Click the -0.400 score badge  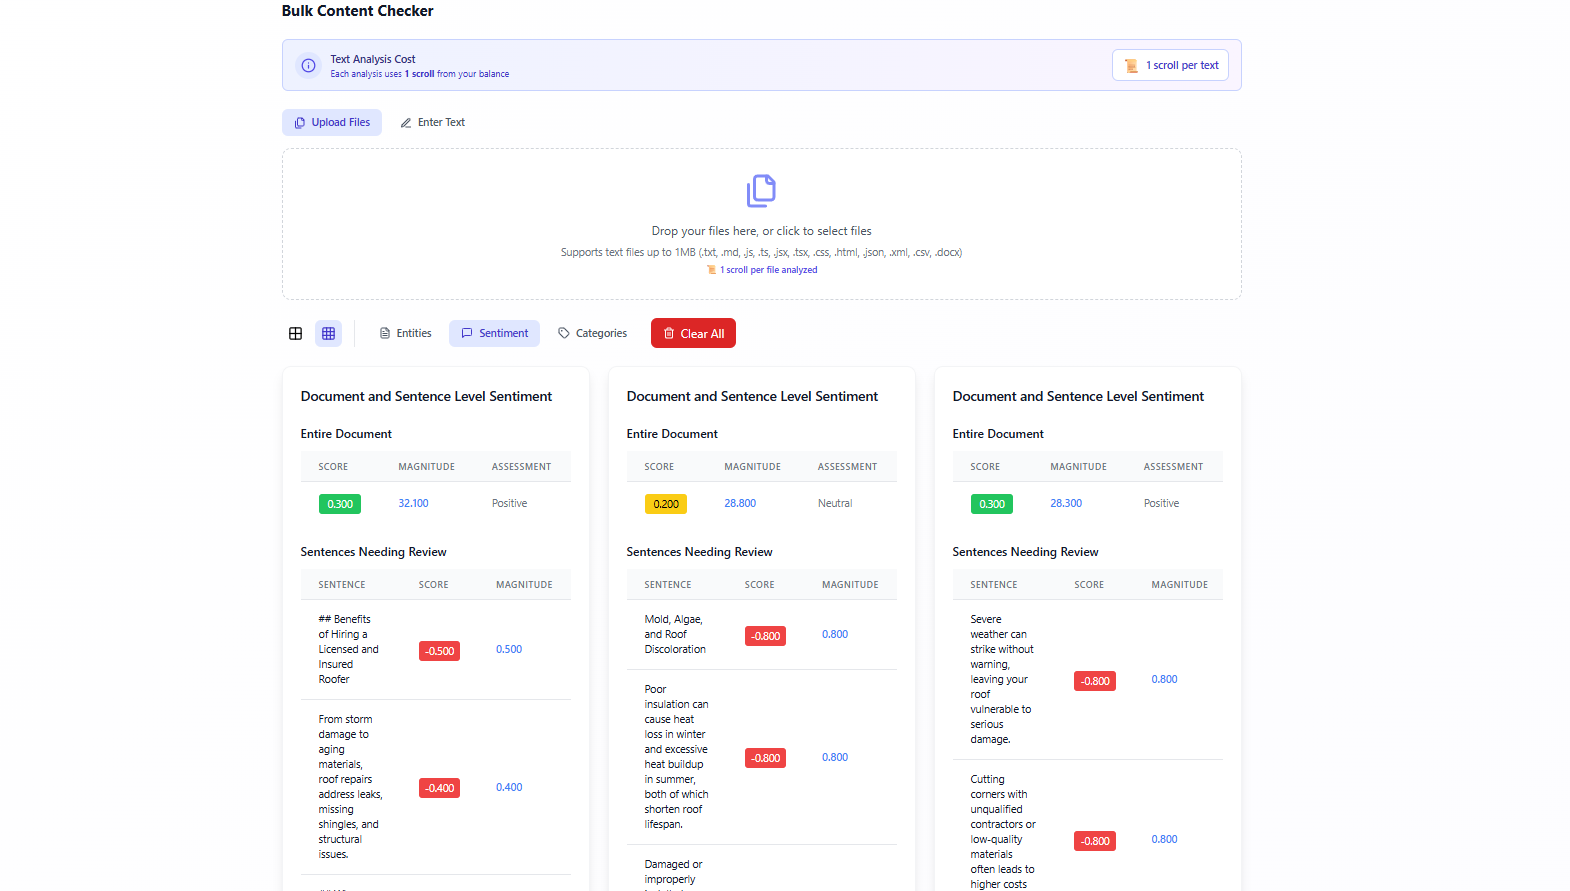pyautogui.click(x=439, y=788)
